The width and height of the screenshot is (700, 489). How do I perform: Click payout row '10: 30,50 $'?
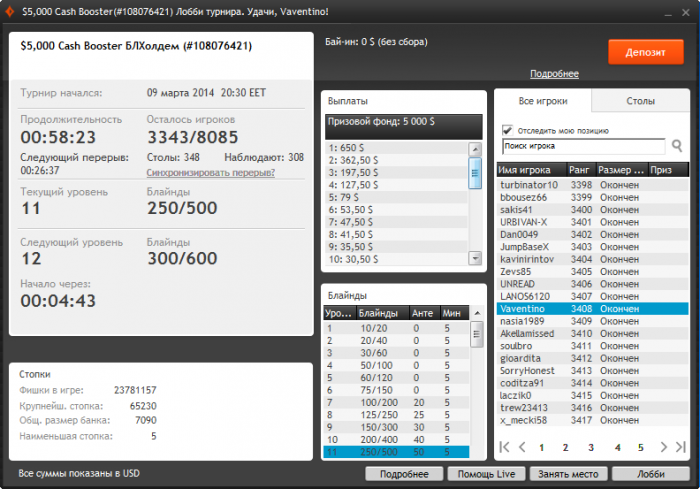(396, 259)
